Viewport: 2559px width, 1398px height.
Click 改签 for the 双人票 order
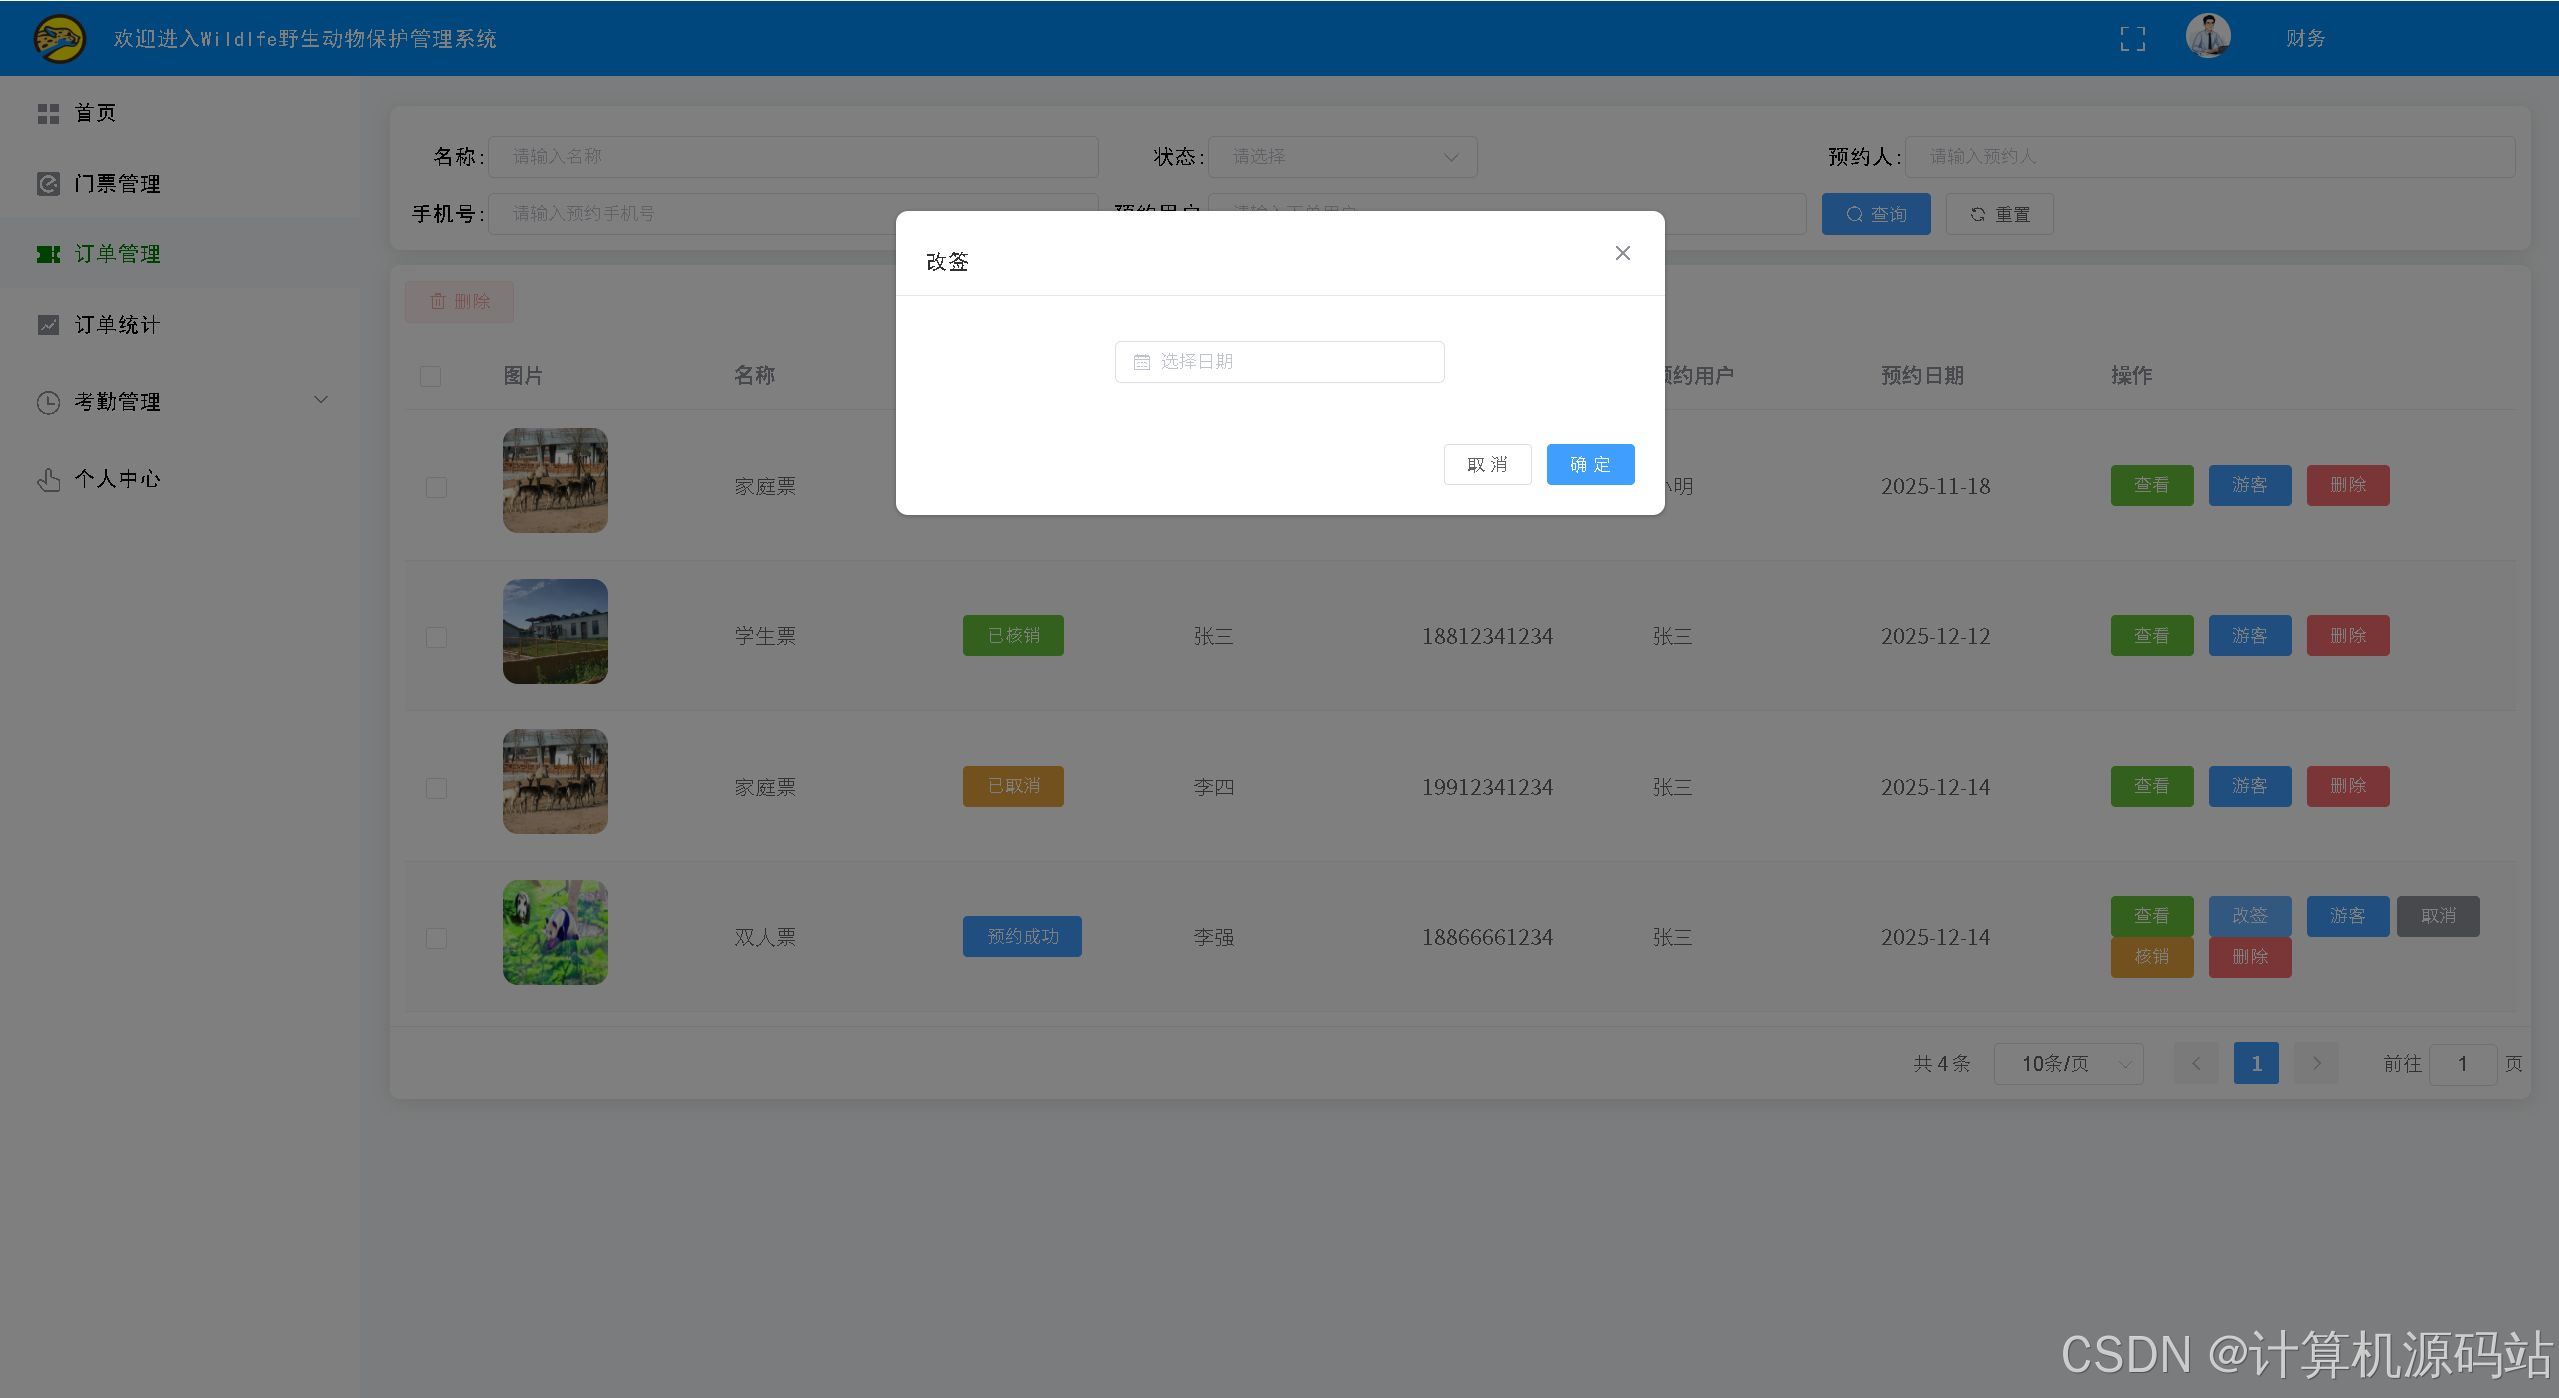2250,916
